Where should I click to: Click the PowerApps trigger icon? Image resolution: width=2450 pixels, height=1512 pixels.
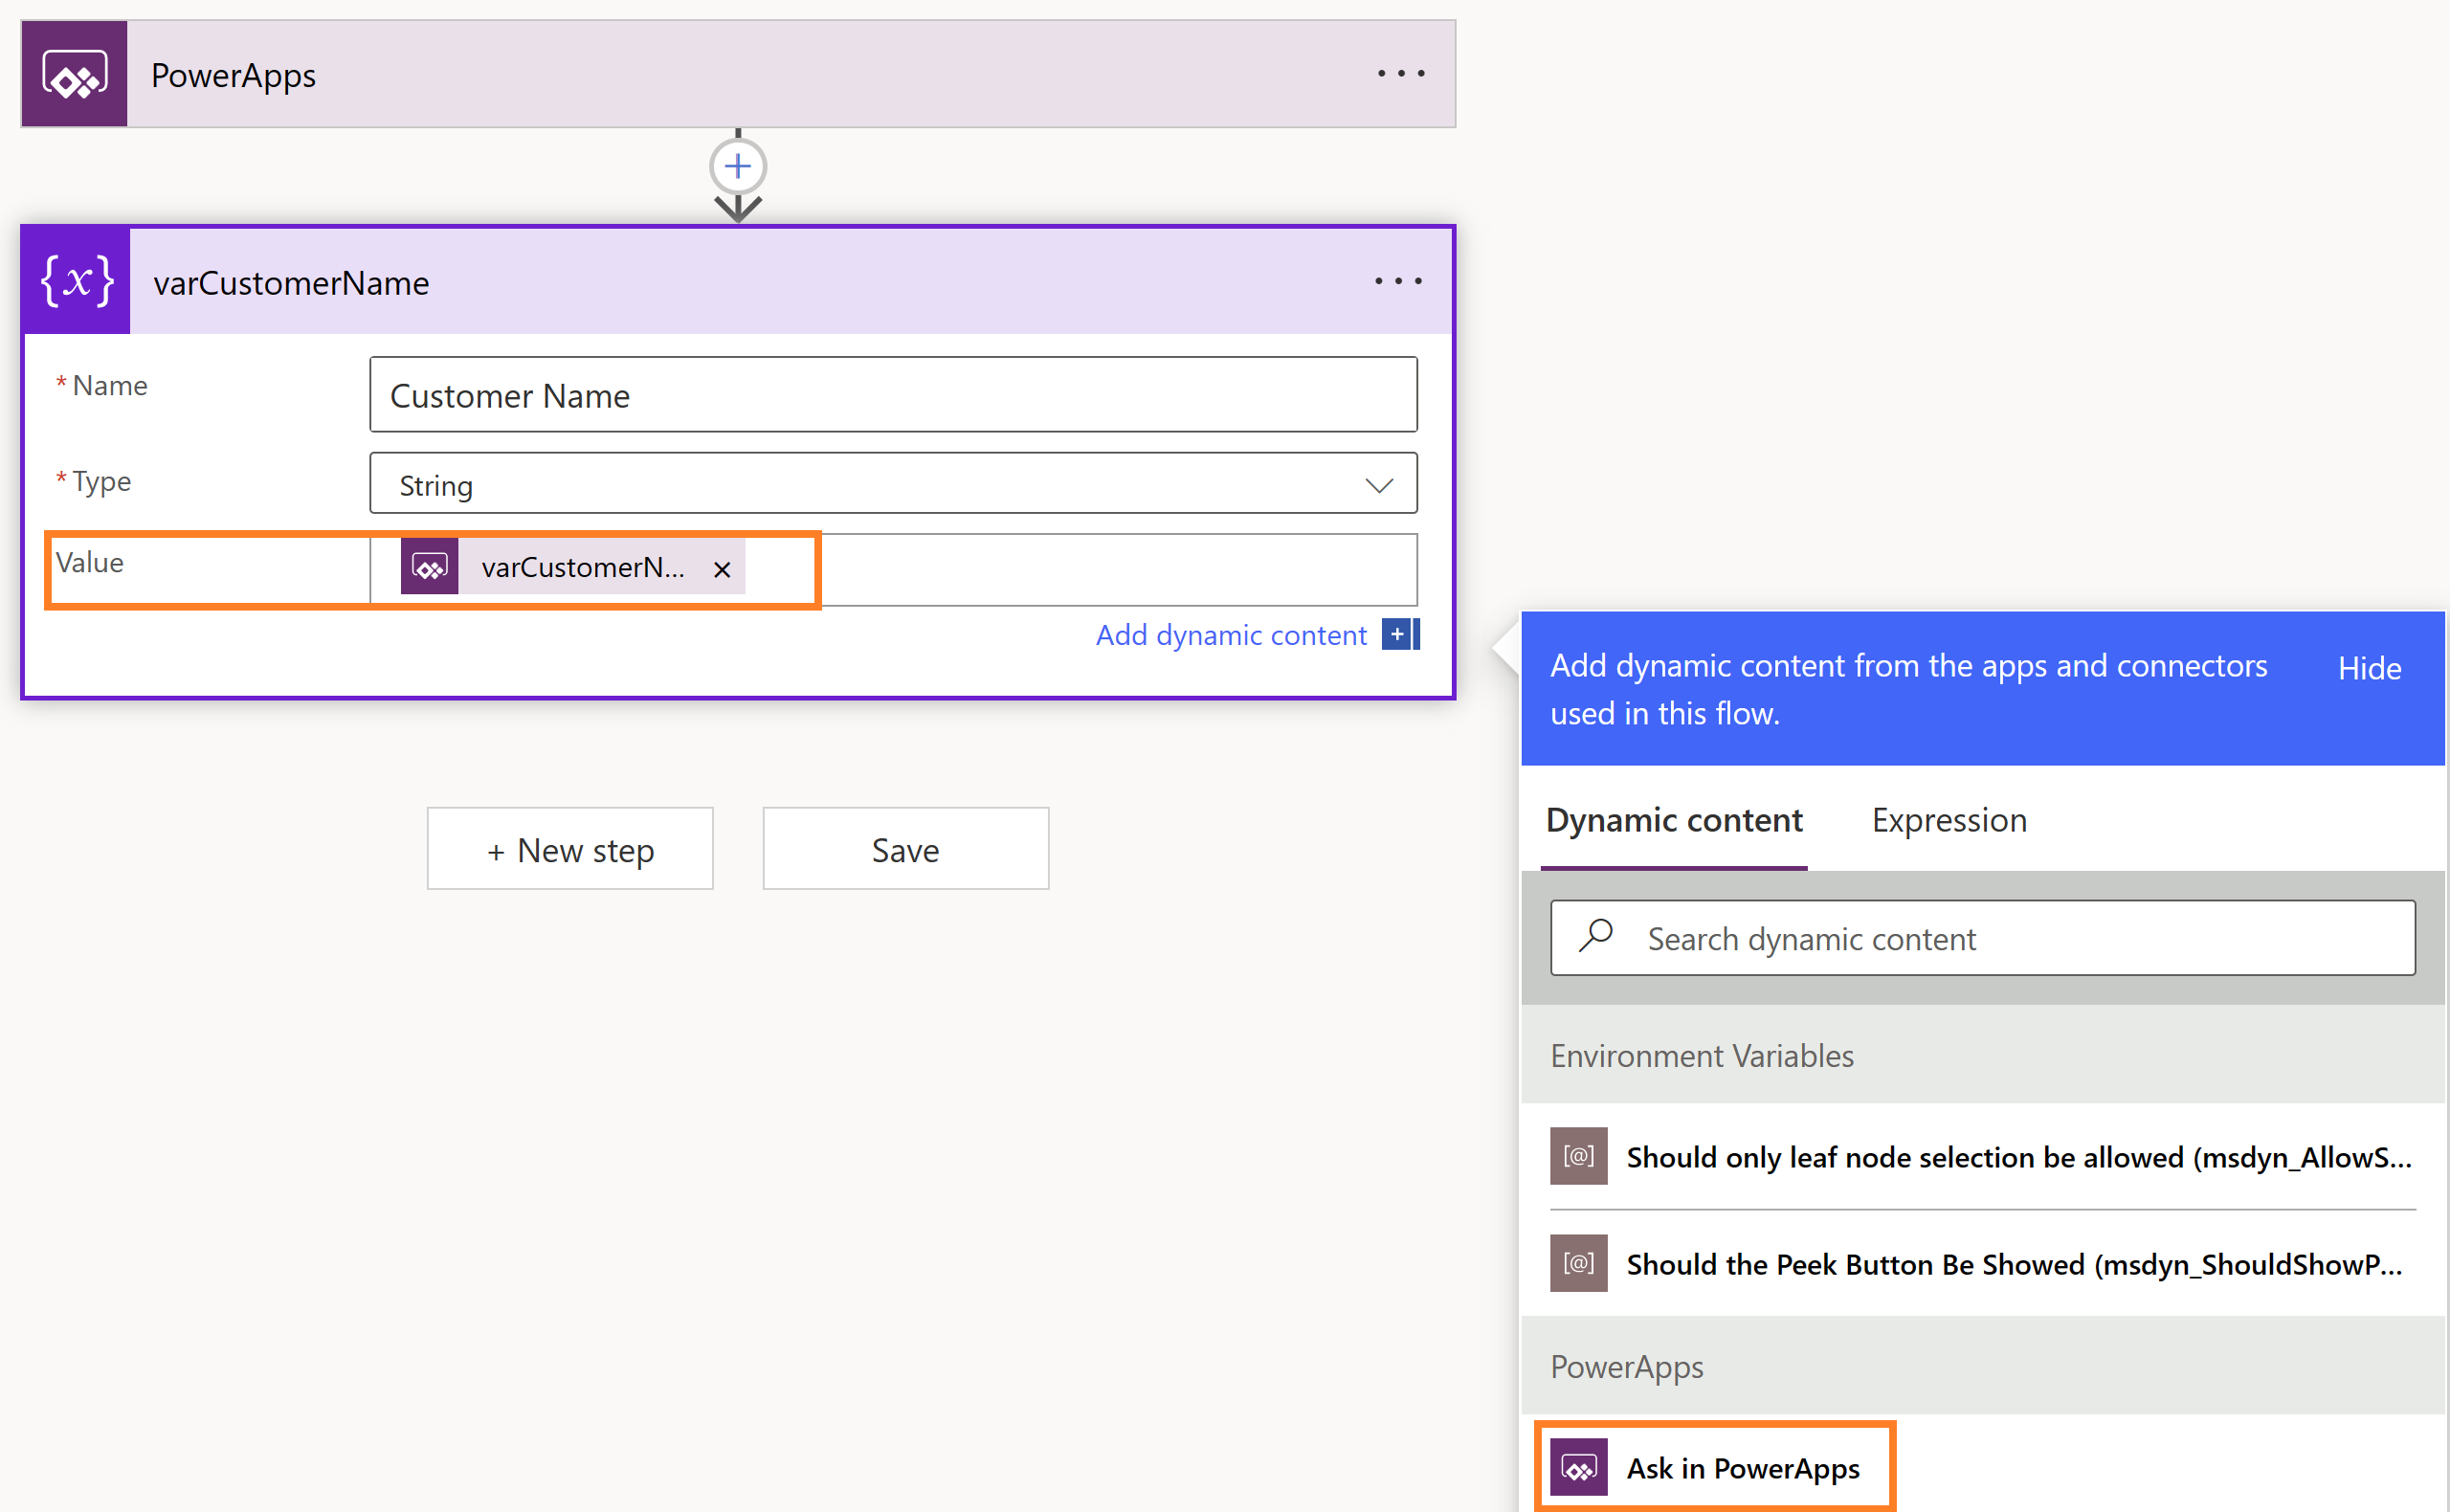[74, 75]
